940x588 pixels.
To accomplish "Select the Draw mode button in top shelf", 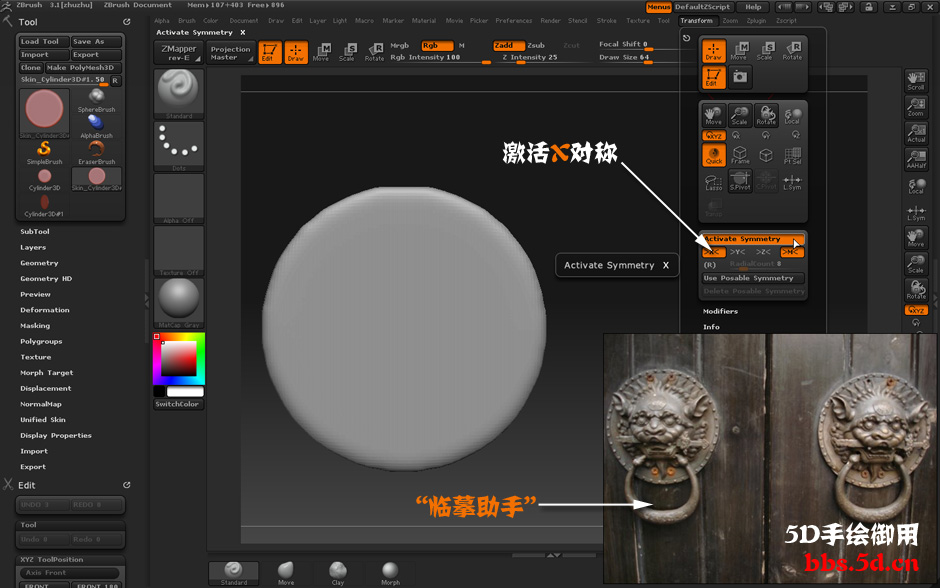I will [x=296, y=52].
